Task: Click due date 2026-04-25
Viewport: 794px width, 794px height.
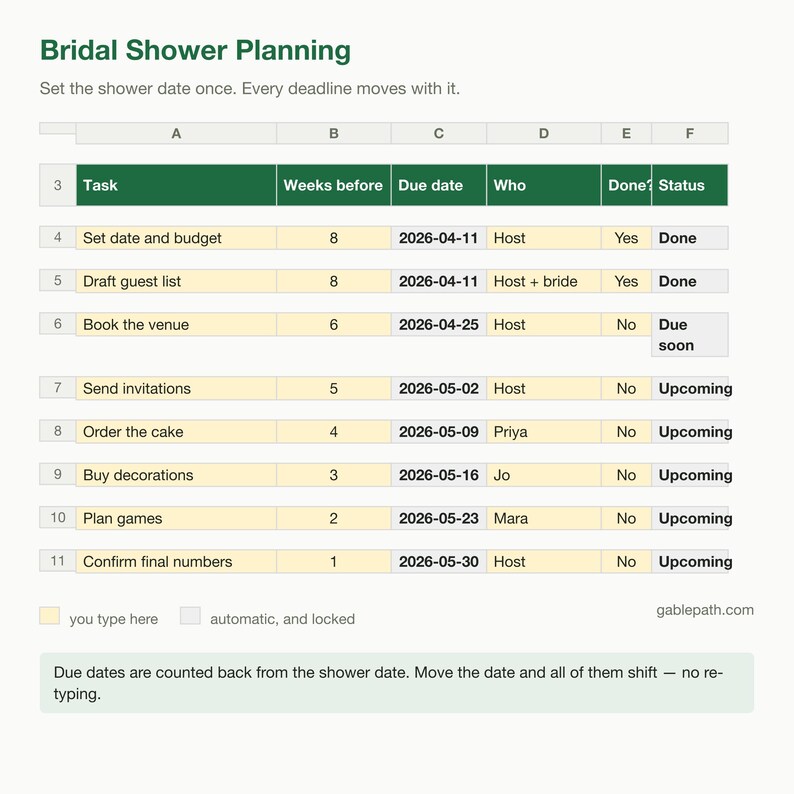Action: click(439, 325)
